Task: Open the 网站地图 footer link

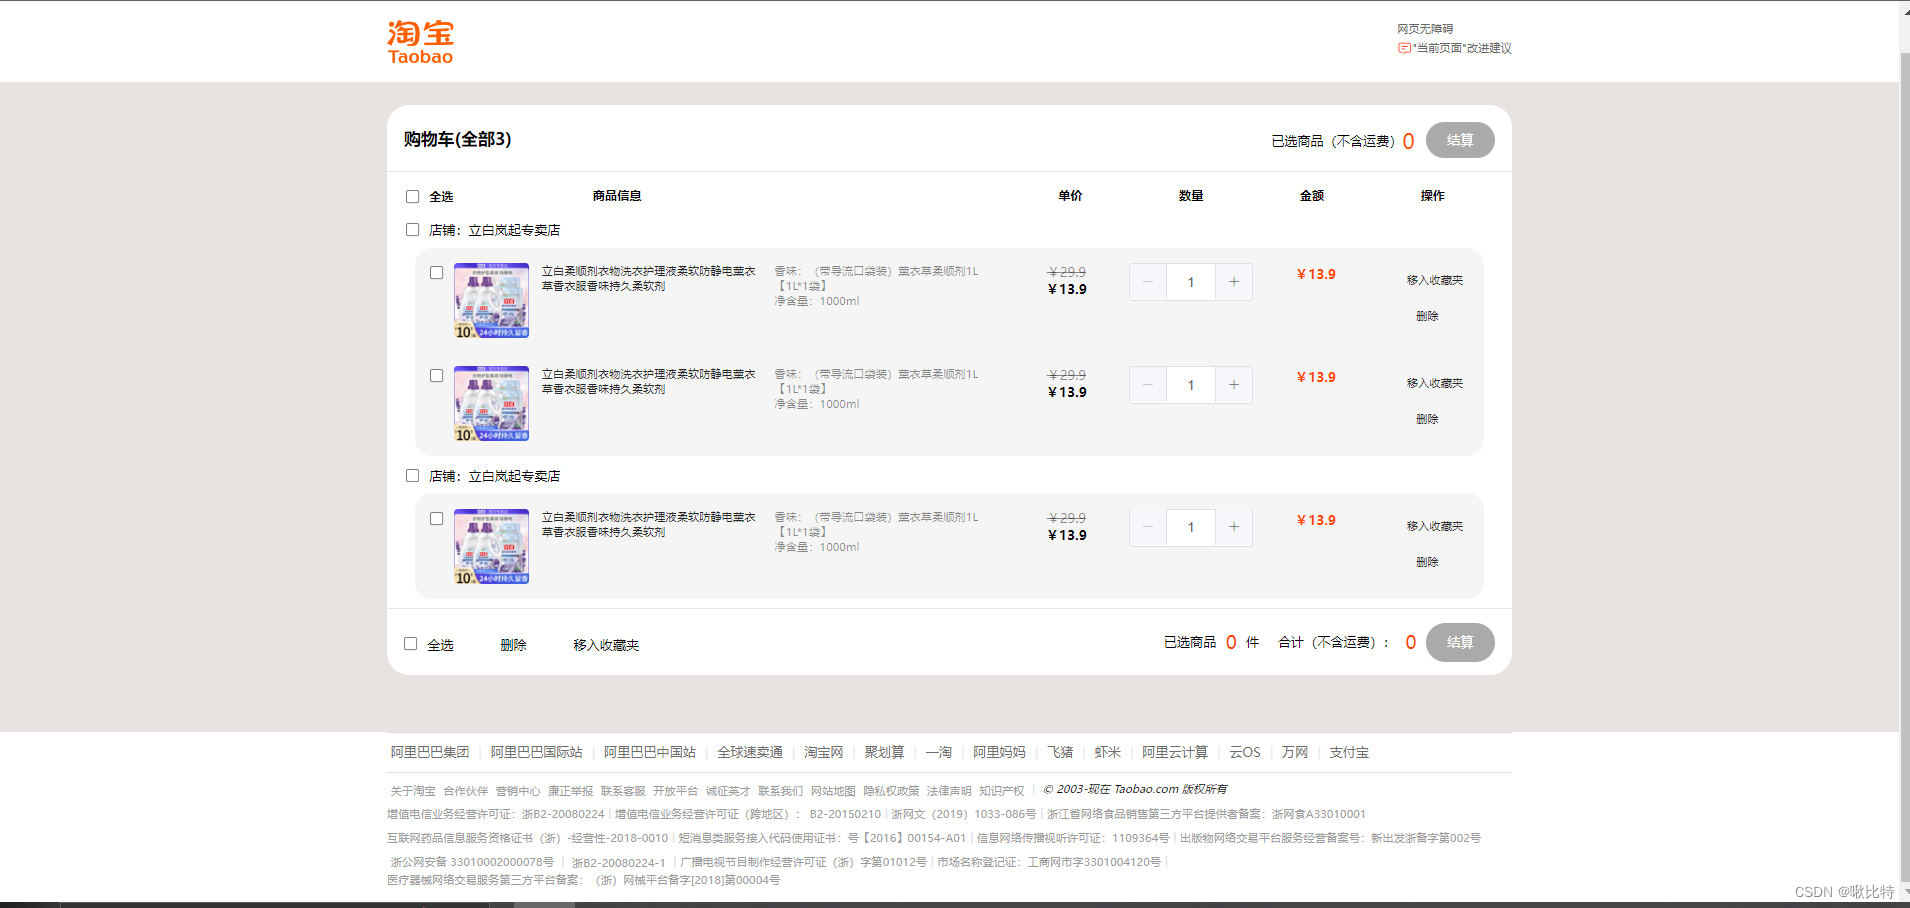Action: pos(833,791)
